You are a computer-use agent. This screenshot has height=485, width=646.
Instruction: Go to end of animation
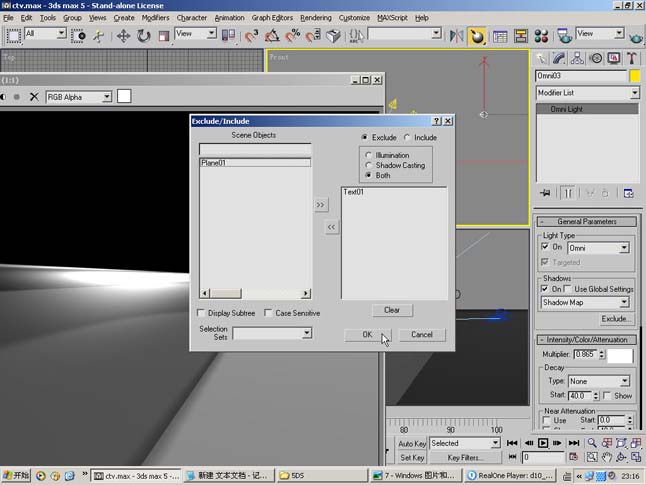(x=573, y=443)
